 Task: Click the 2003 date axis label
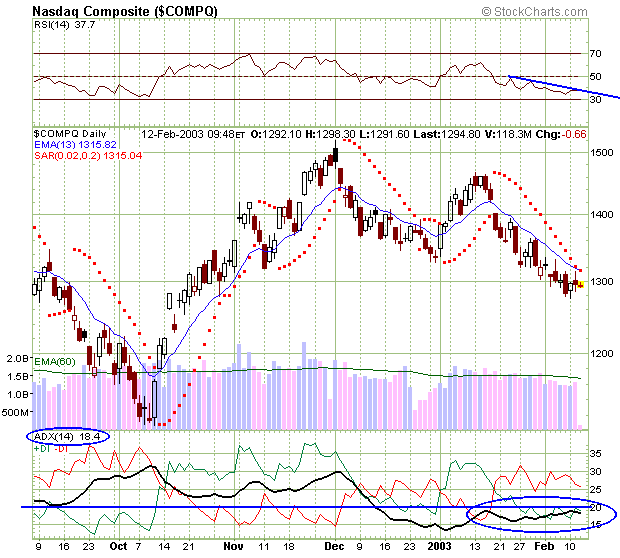click(x=439, y=547)
